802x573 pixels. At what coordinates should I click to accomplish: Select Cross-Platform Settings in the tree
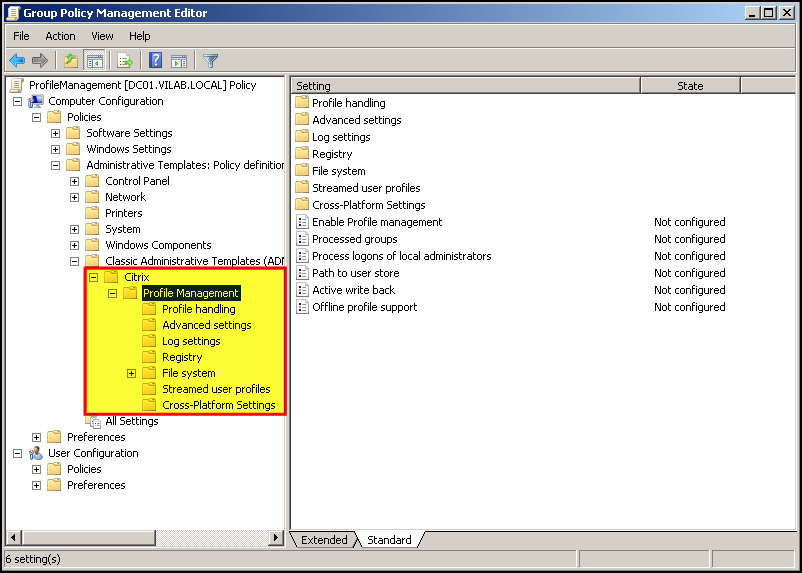pos(218,405)
